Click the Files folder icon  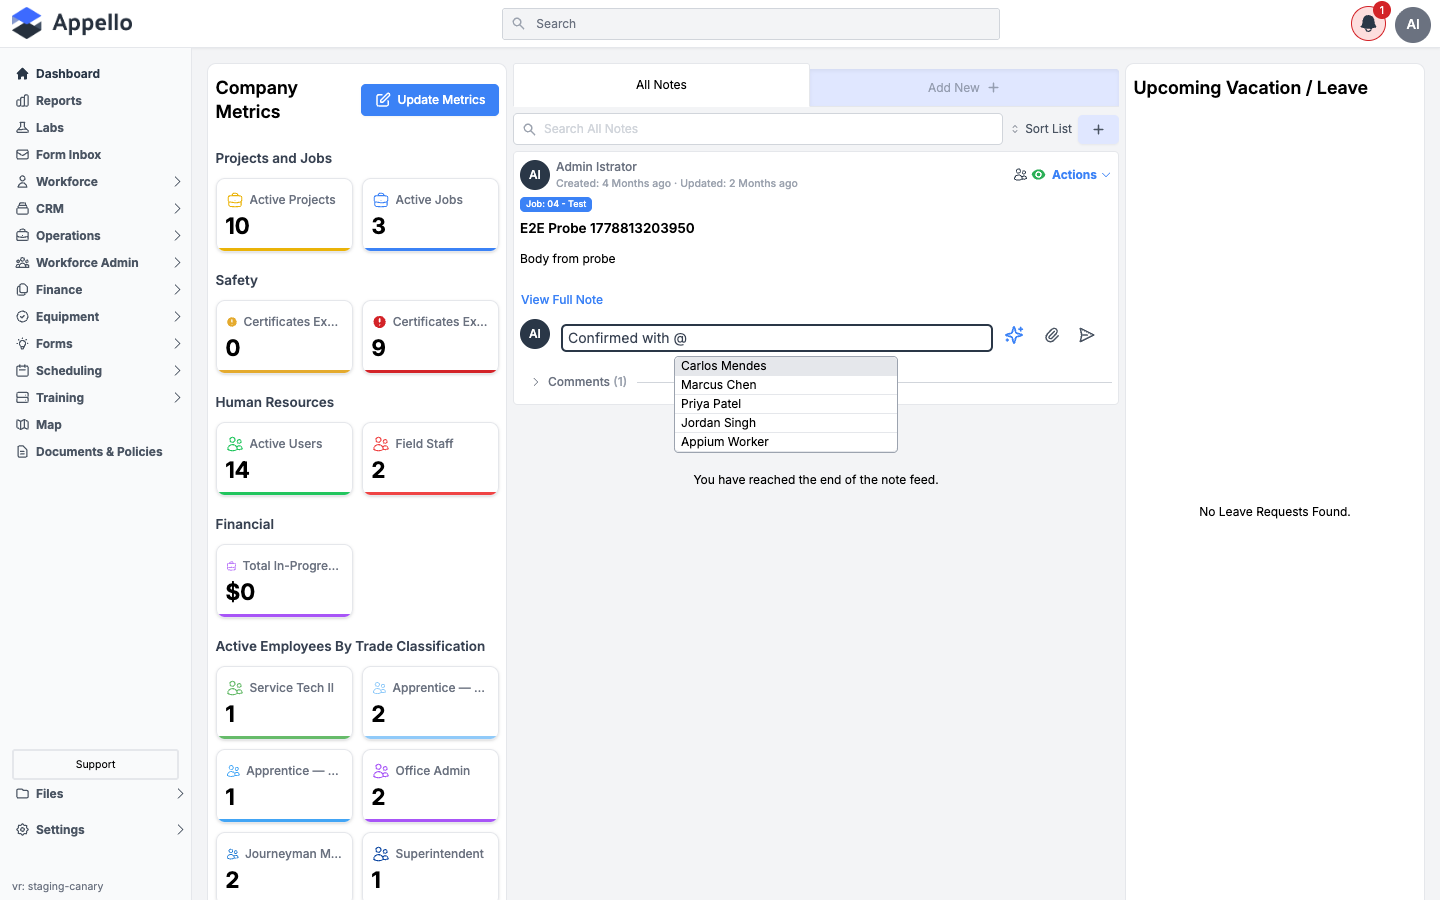pos(22,794)
